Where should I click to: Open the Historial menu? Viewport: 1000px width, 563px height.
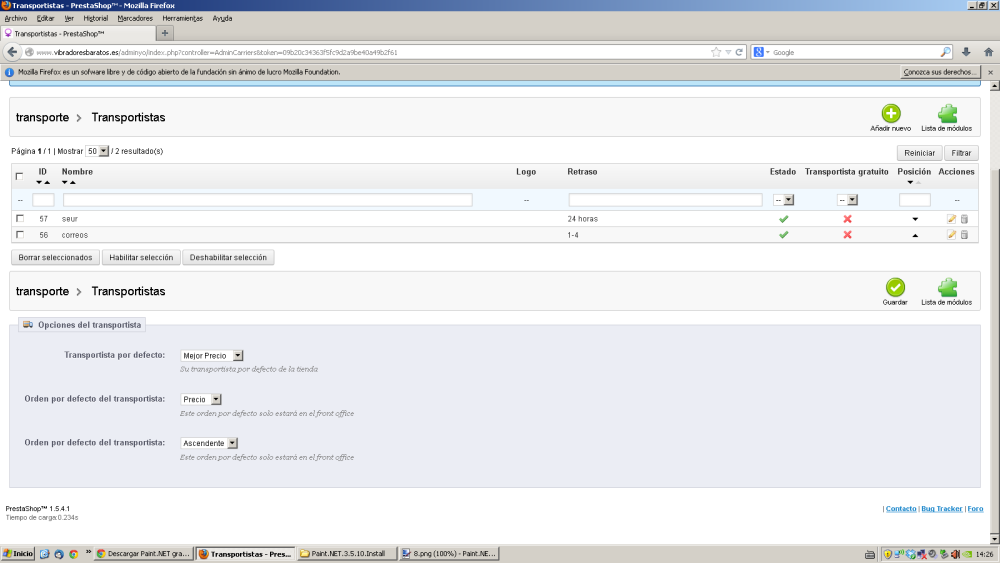point(96,18)
